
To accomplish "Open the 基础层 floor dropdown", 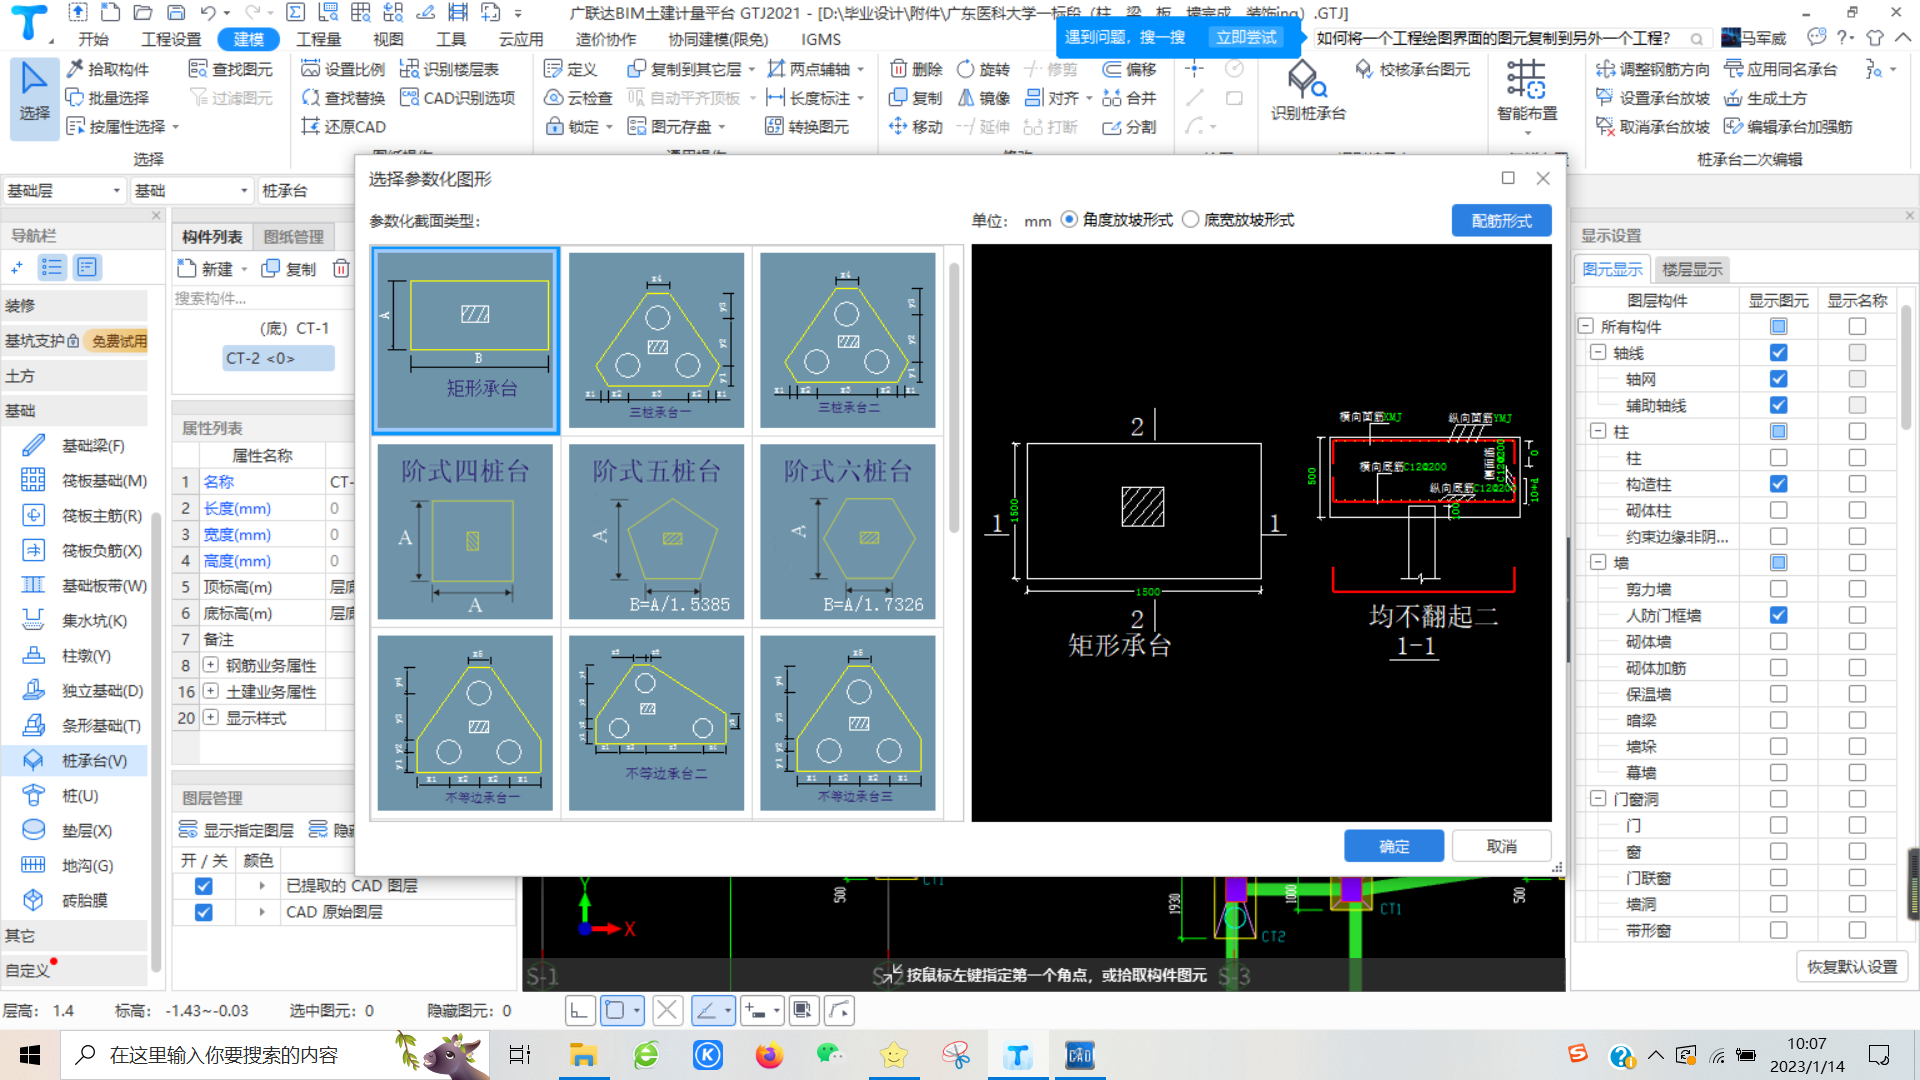I will tap(63, 190).
